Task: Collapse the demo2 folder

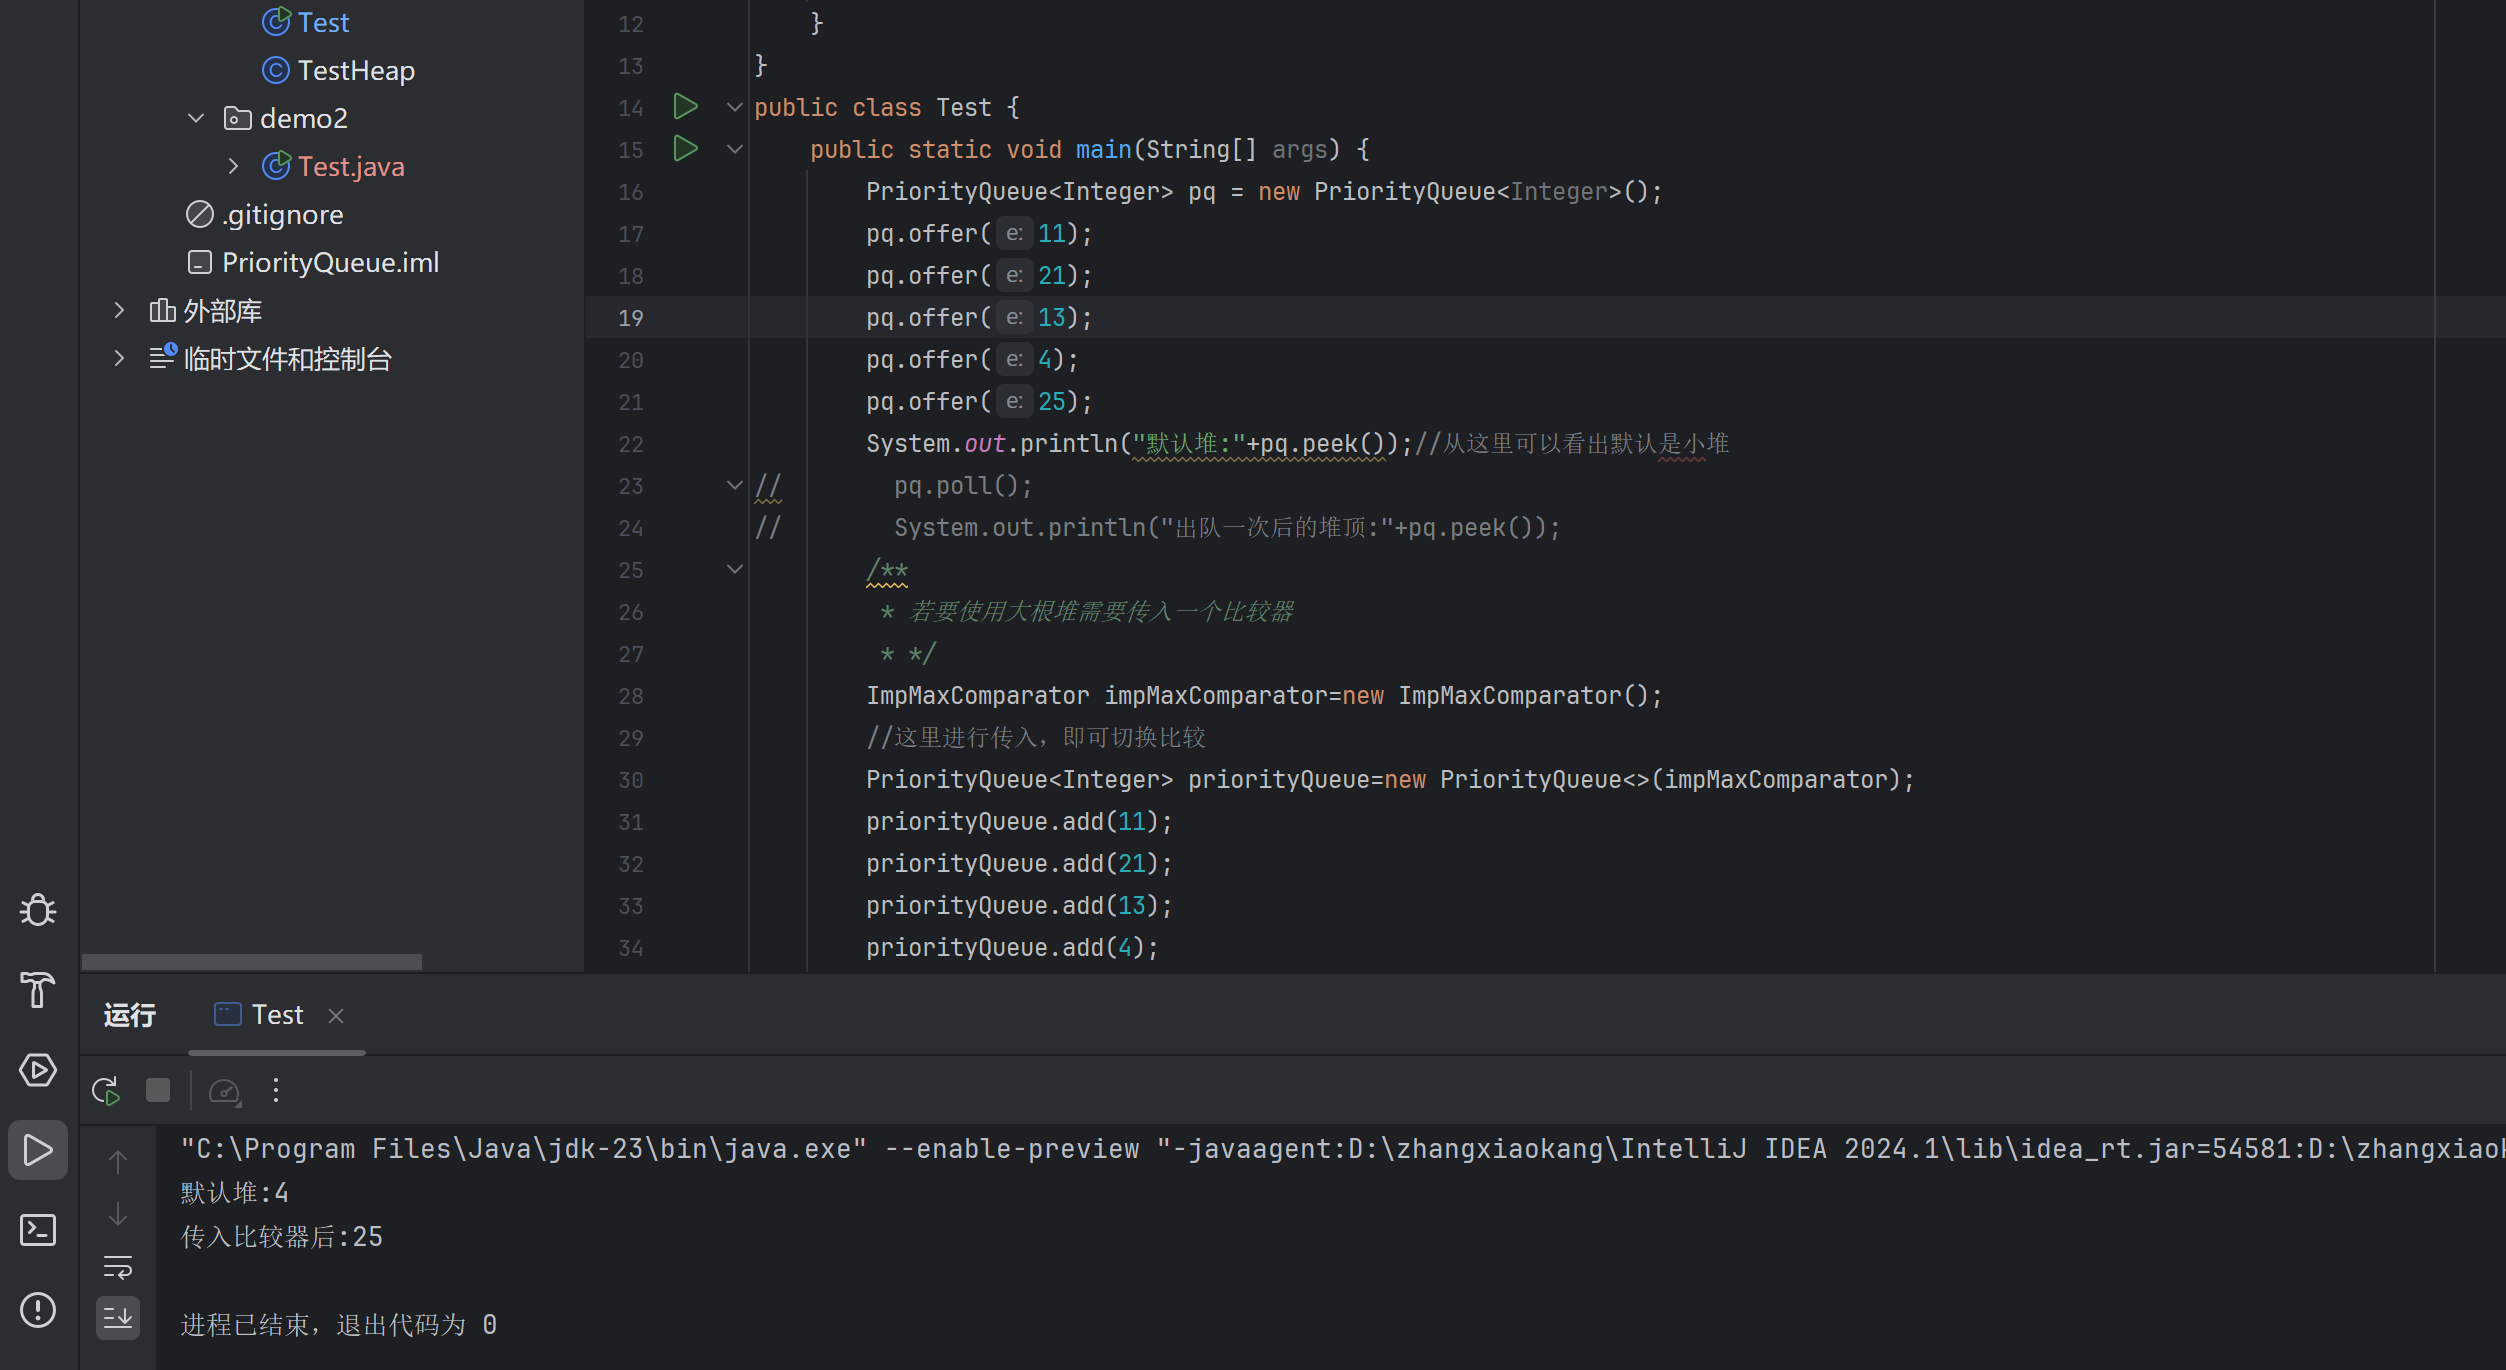Action: [x=196, y=117]
